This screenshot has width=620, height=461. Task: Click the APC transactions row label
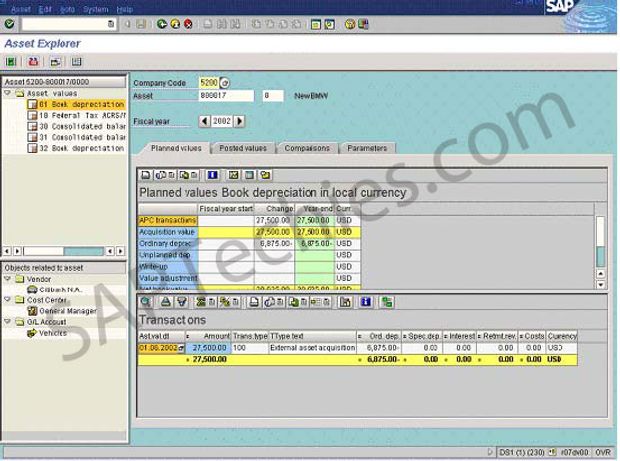(168, 220)
